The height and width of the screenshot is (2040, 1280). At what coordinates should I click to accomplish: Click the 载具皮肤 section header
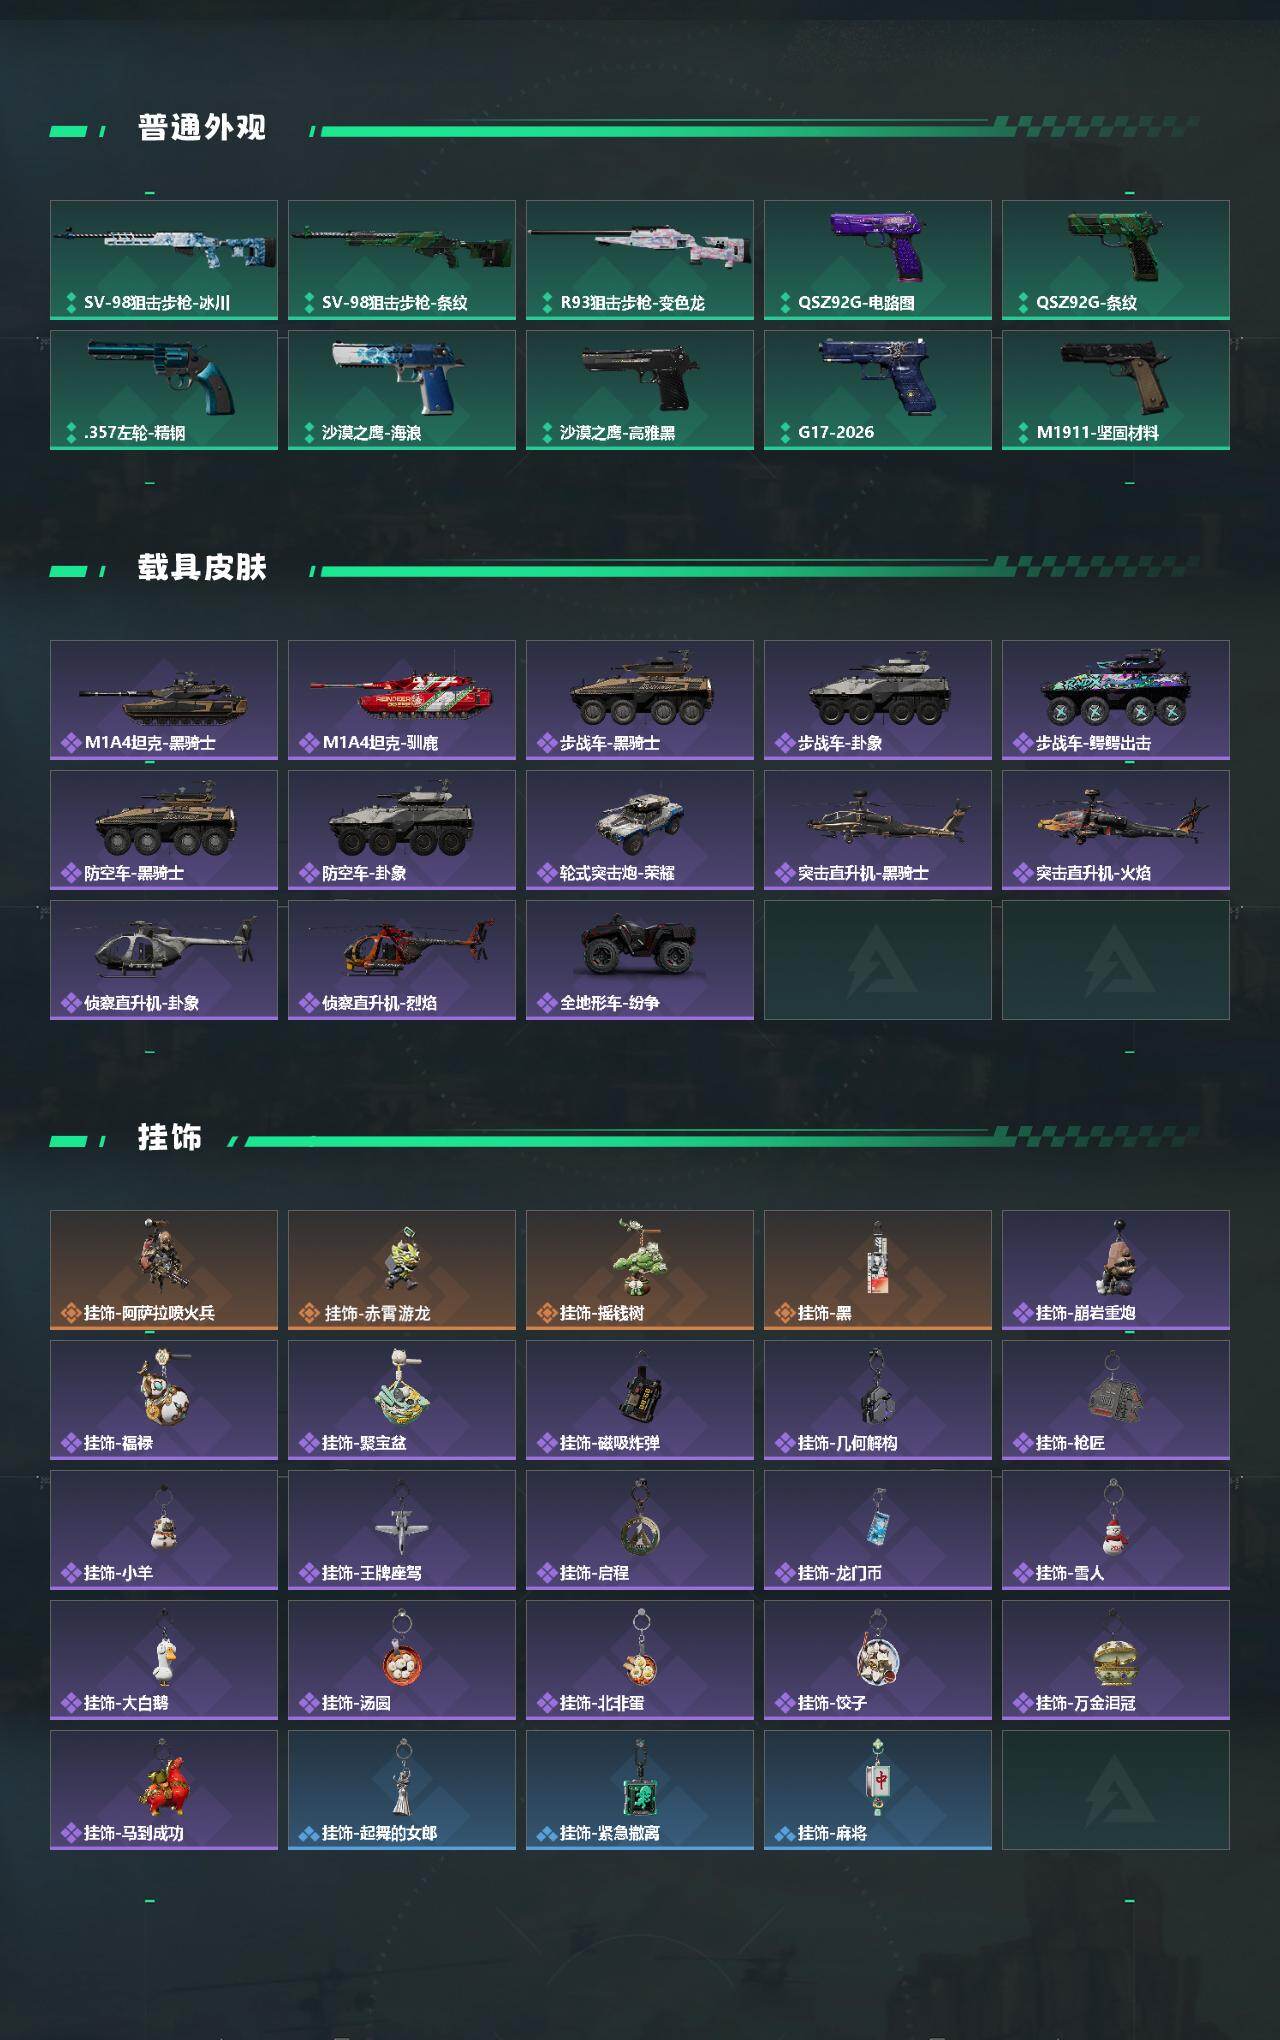tap(202, 568)
